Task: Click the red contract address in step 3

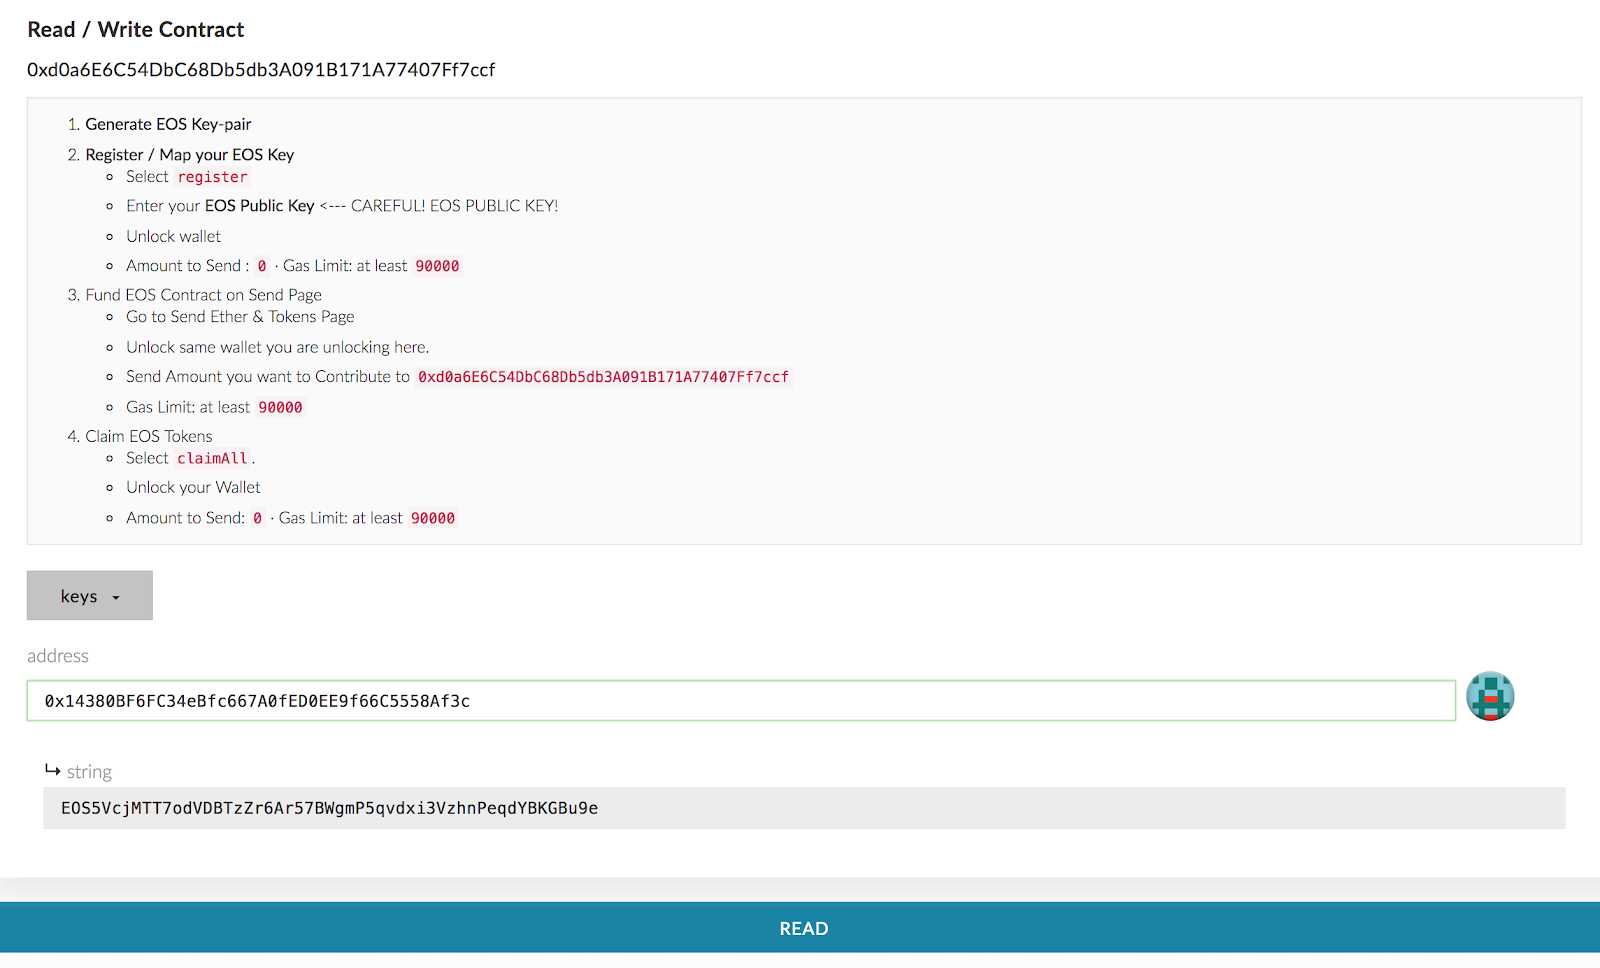Action: pos(603,377)
